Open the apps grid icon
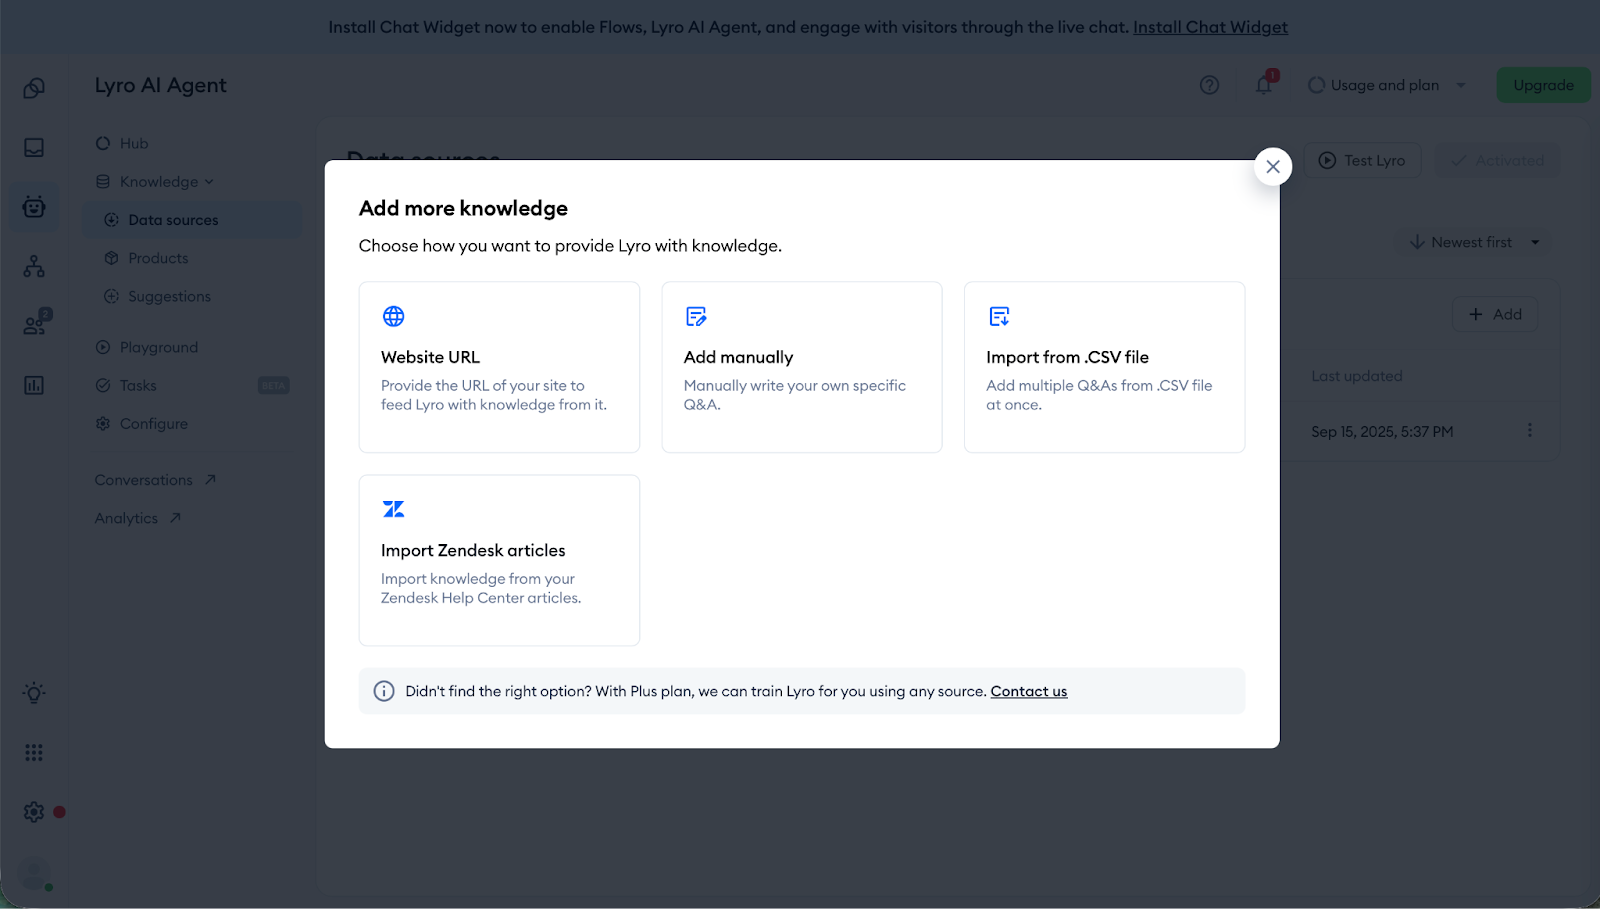The height and width of the screenshot is (909, 1600). [34, 753]
